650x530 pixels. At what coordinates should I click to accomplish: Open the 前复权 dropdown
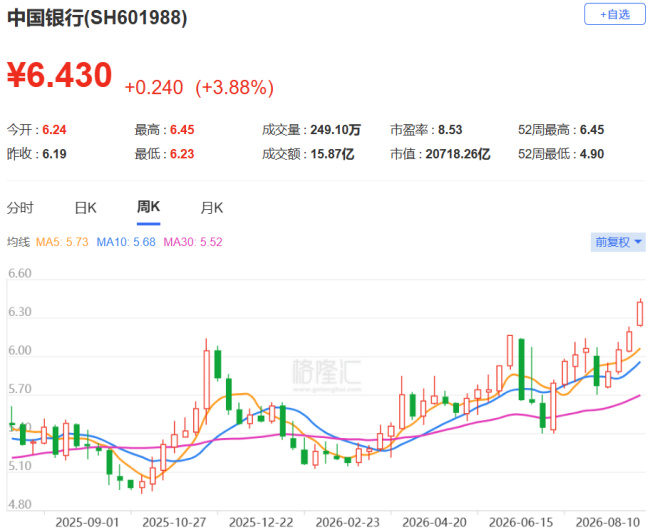tap(618, 242)
